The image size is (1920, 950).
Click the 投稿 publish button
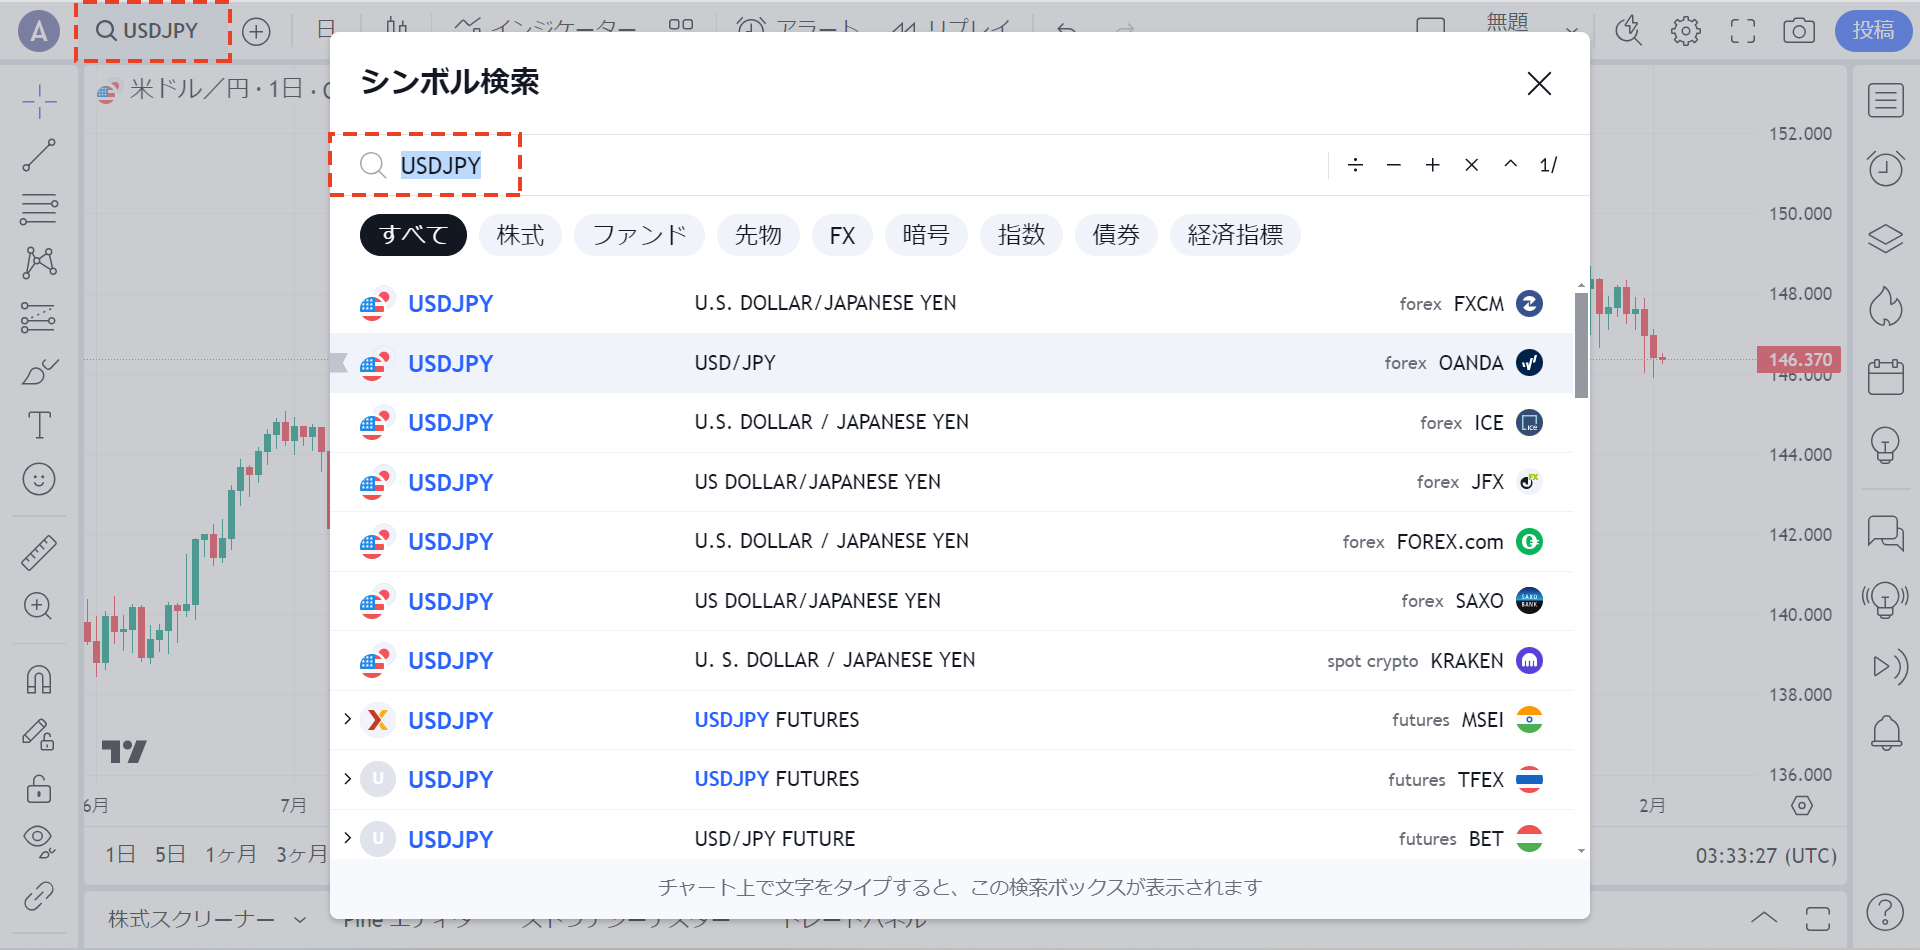coord(1873,31)
